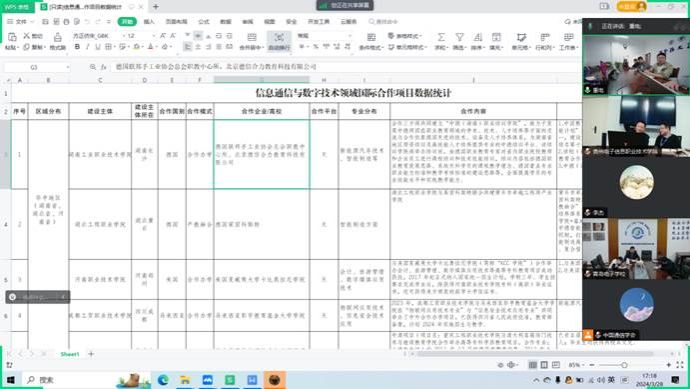This screenshot has height=389, width=690.
Task: Click the Merge and Center (合并居中) icon
Action: coord(252,37)
